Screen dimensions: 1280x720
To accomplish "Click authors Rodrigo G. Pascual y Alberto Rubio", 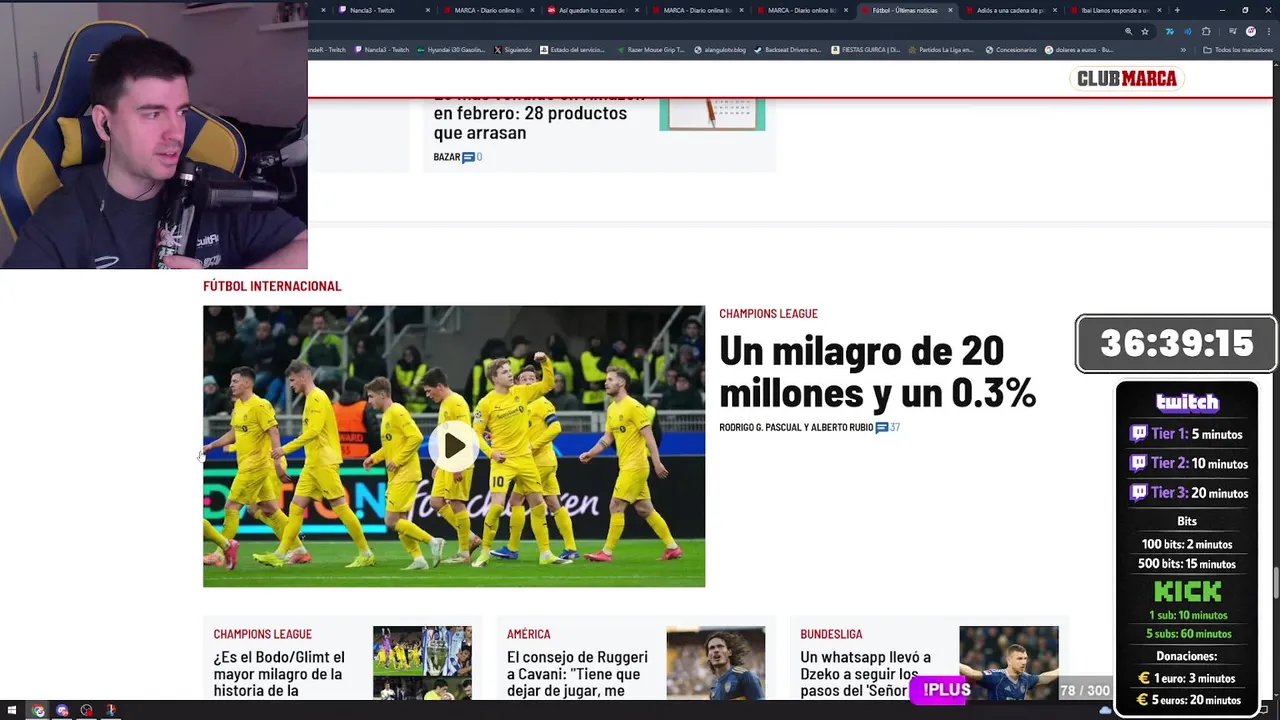I will coord(796,428).
